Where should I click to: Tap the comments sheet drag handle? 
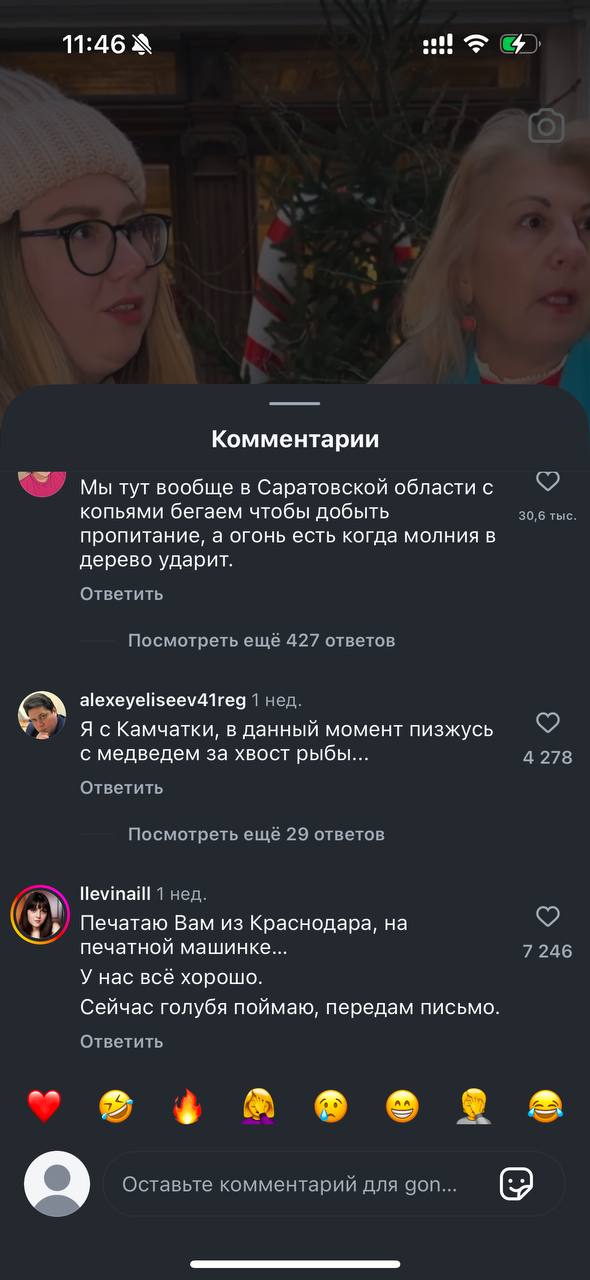coord(295,404)
